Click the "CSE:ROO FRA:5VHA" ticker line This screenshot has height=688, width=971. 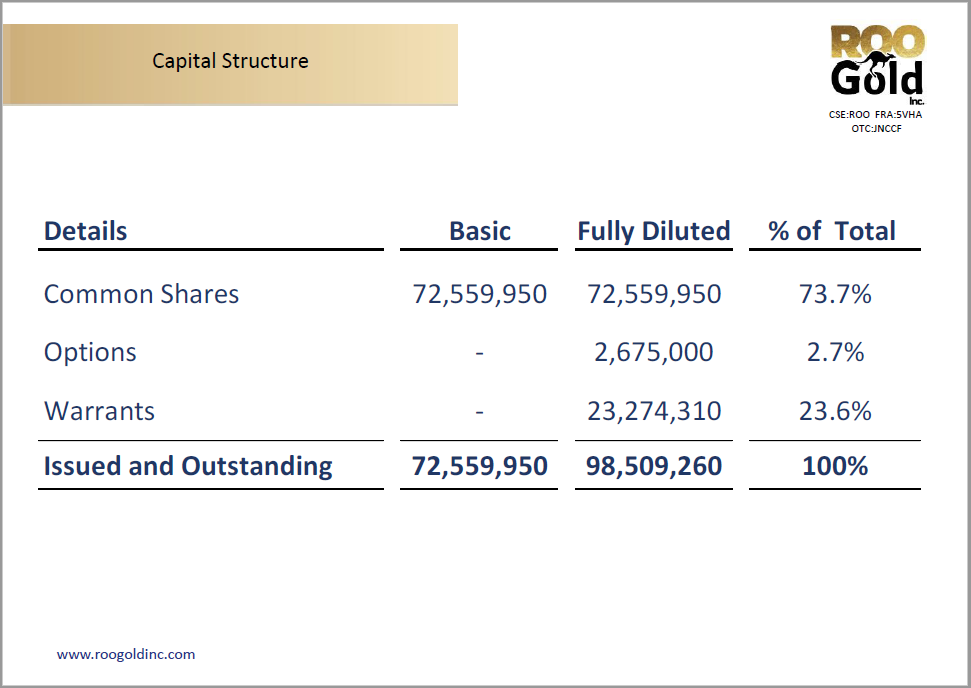pos(875,115)
